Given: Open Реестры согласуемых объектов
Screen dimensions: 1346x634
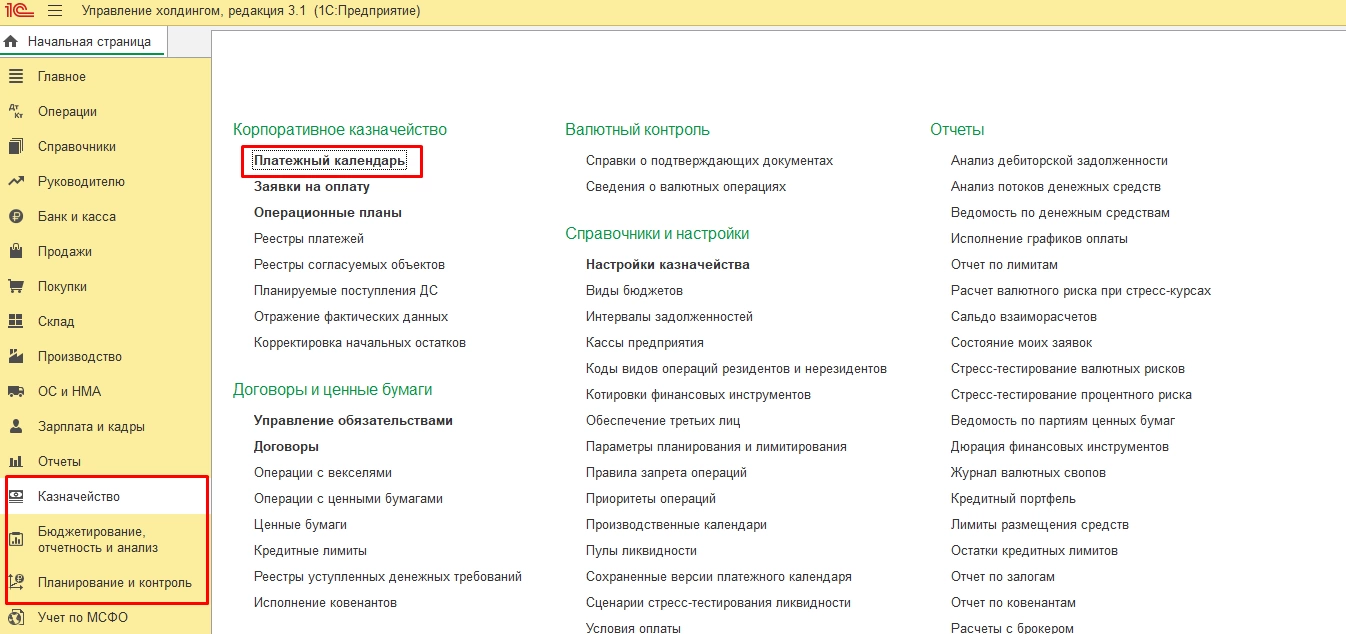Looking at the screenshot, I should [350, 265].
